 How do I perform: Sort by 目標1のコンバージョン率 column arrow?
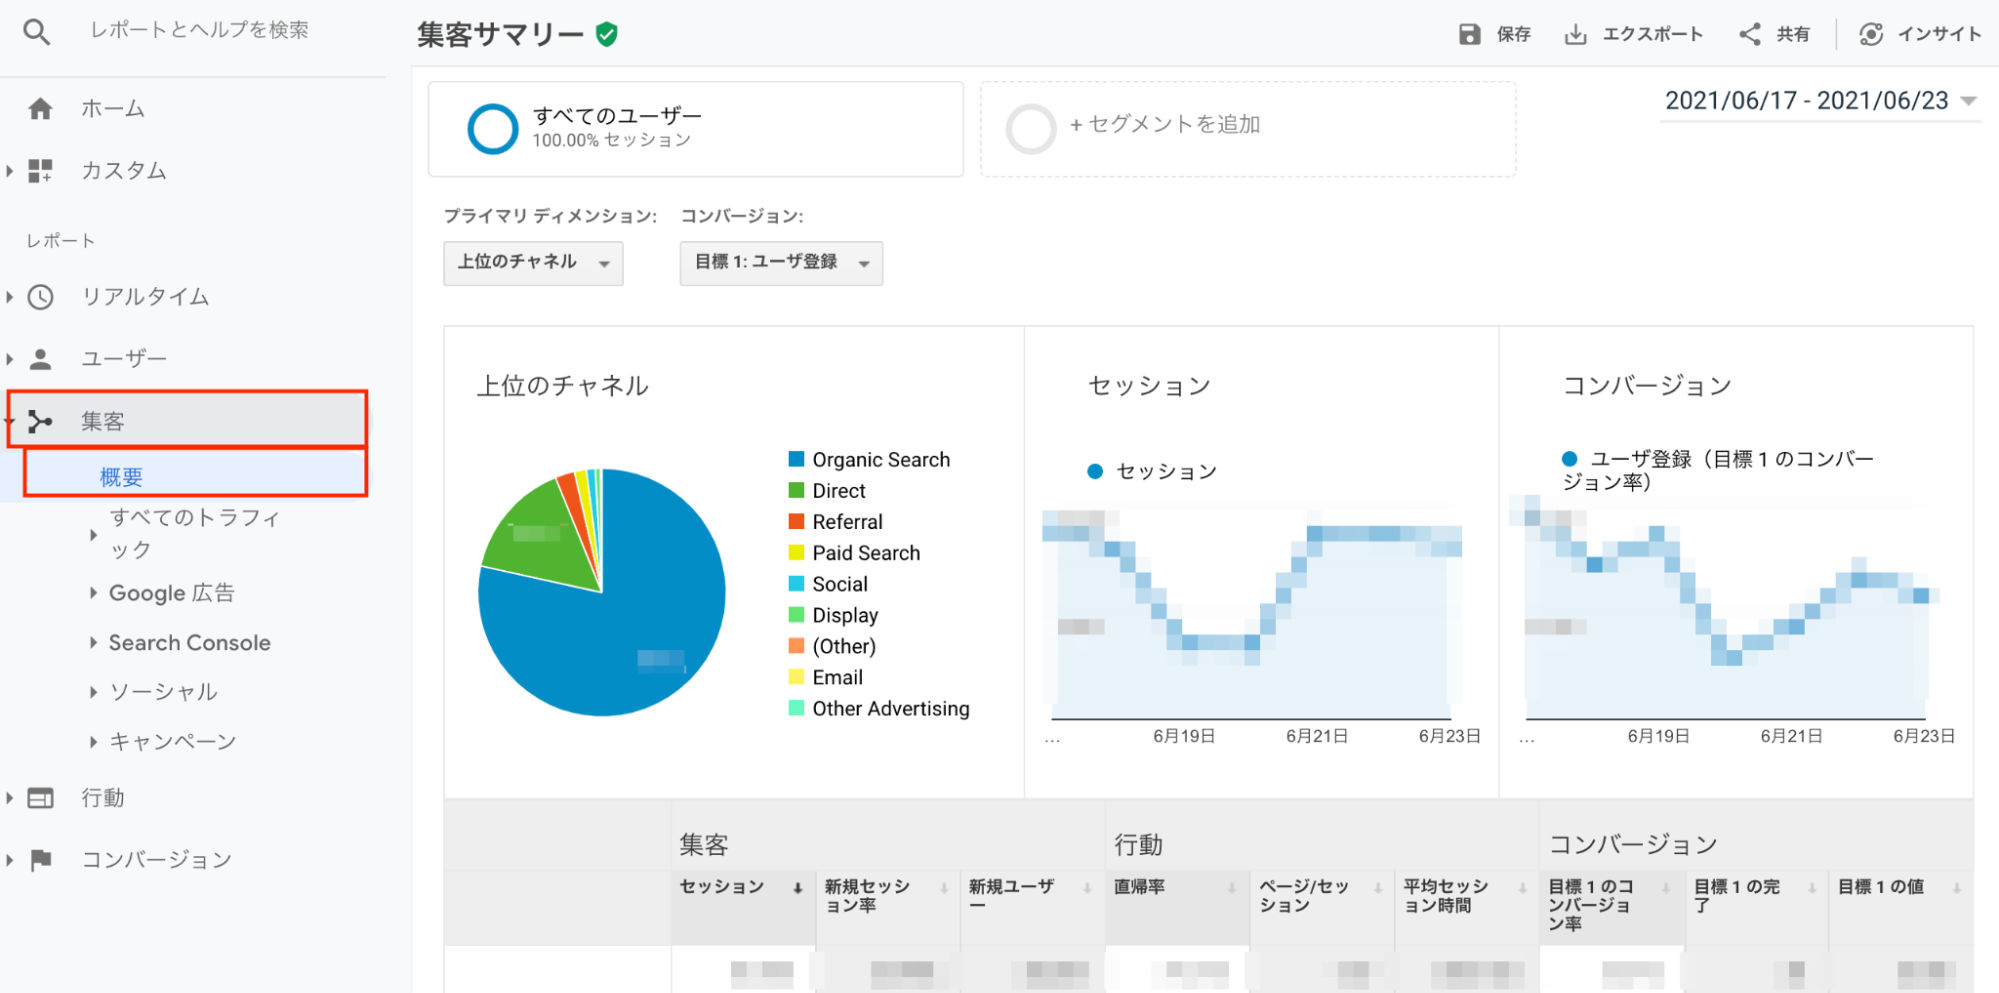pyautogui.click(x=1666, y=888)
